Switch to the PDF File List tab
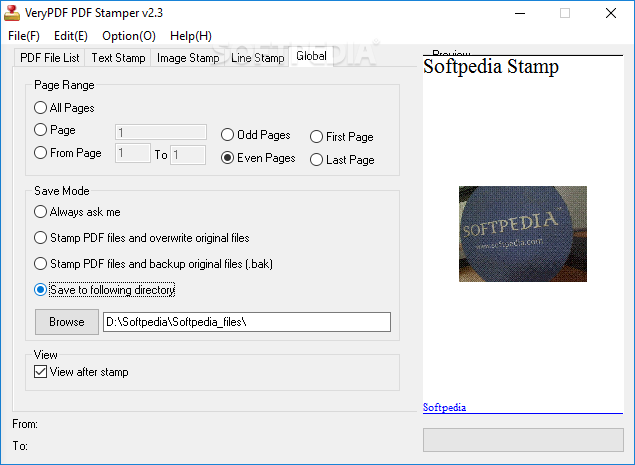Viewport: 635px width, 465px height. [x=49, y=58]
